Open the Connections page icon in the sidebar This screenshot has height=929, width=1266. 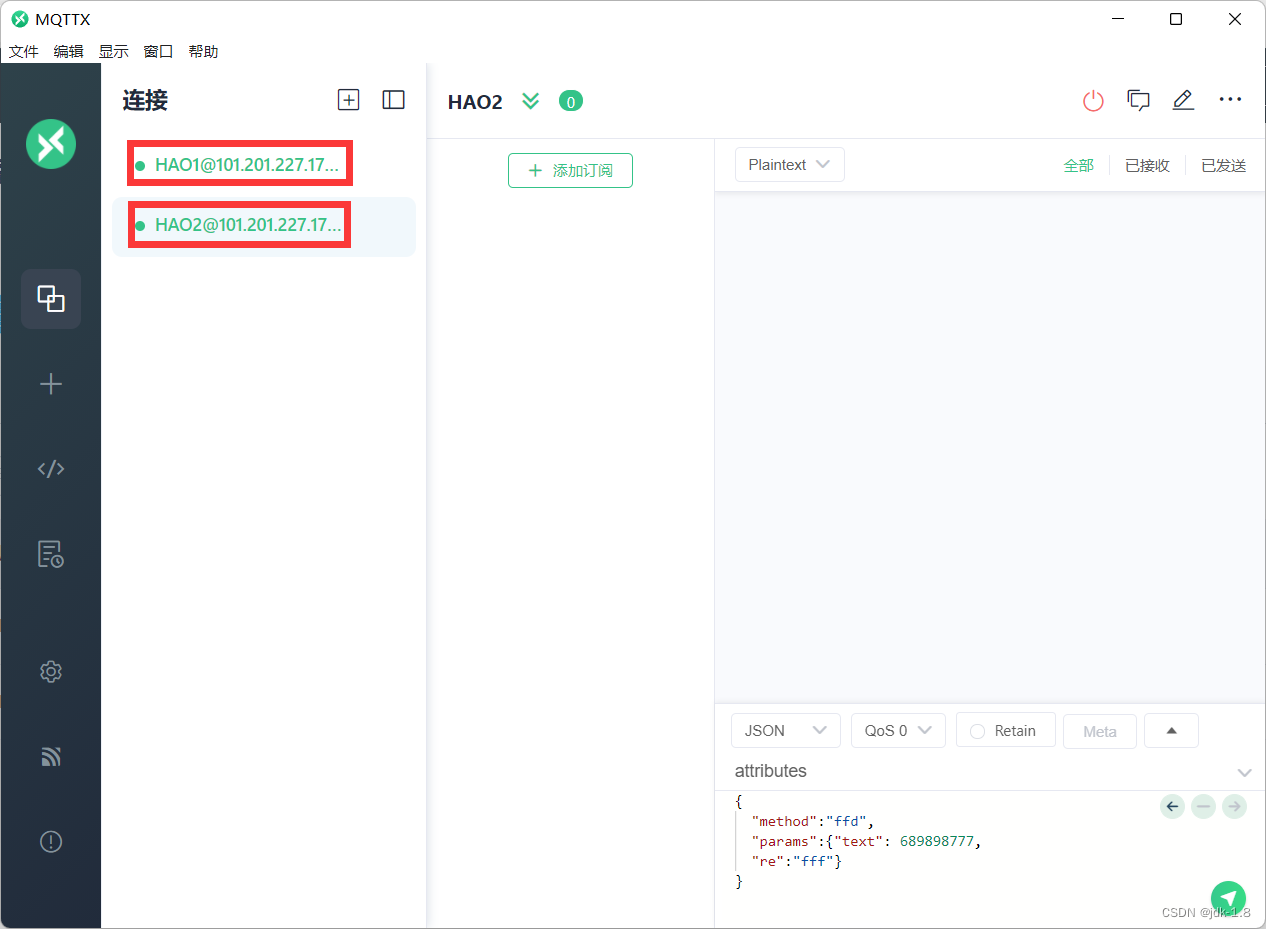51,299
